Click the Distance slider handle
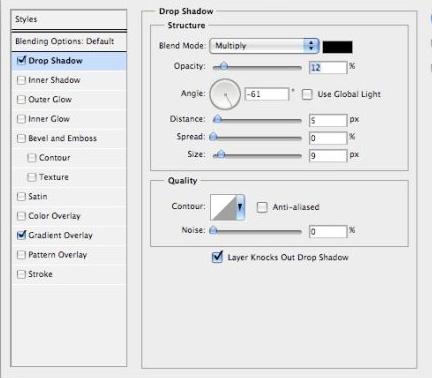 click(217, 119)
